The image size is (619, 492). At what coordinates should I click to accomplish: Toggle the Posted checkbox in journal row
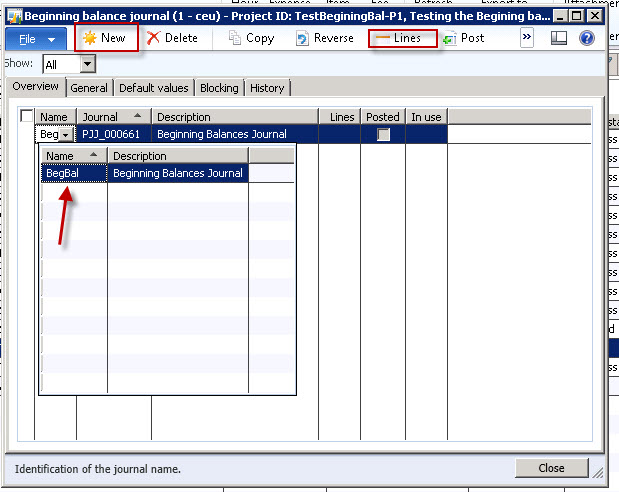(x=382, y=134)
